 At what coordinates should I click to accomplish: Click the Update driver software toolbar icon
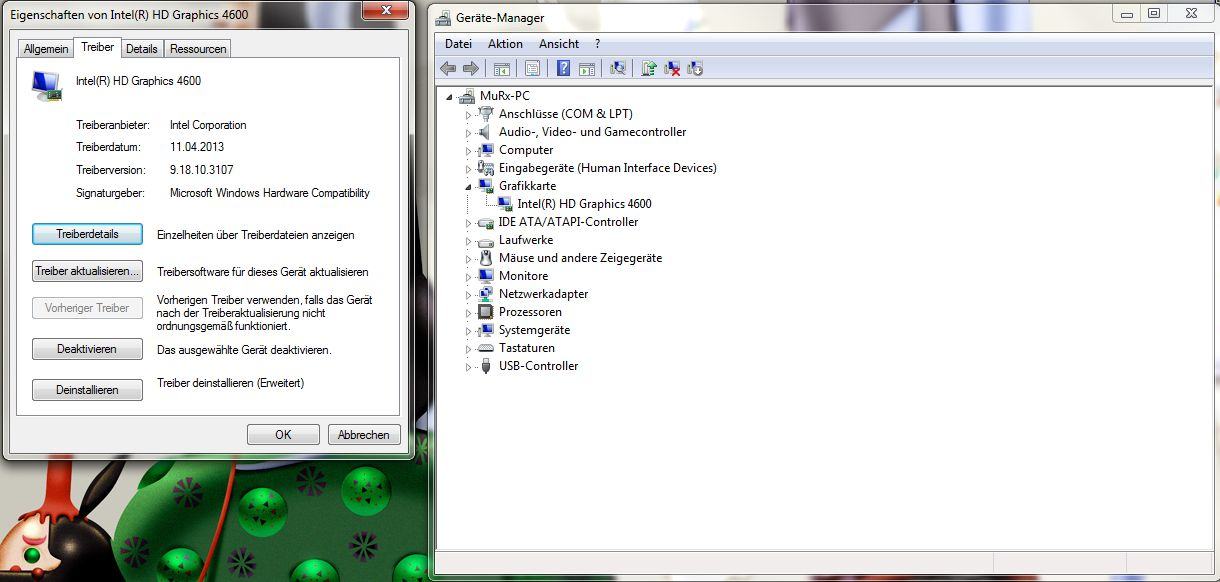coord(649,68)
